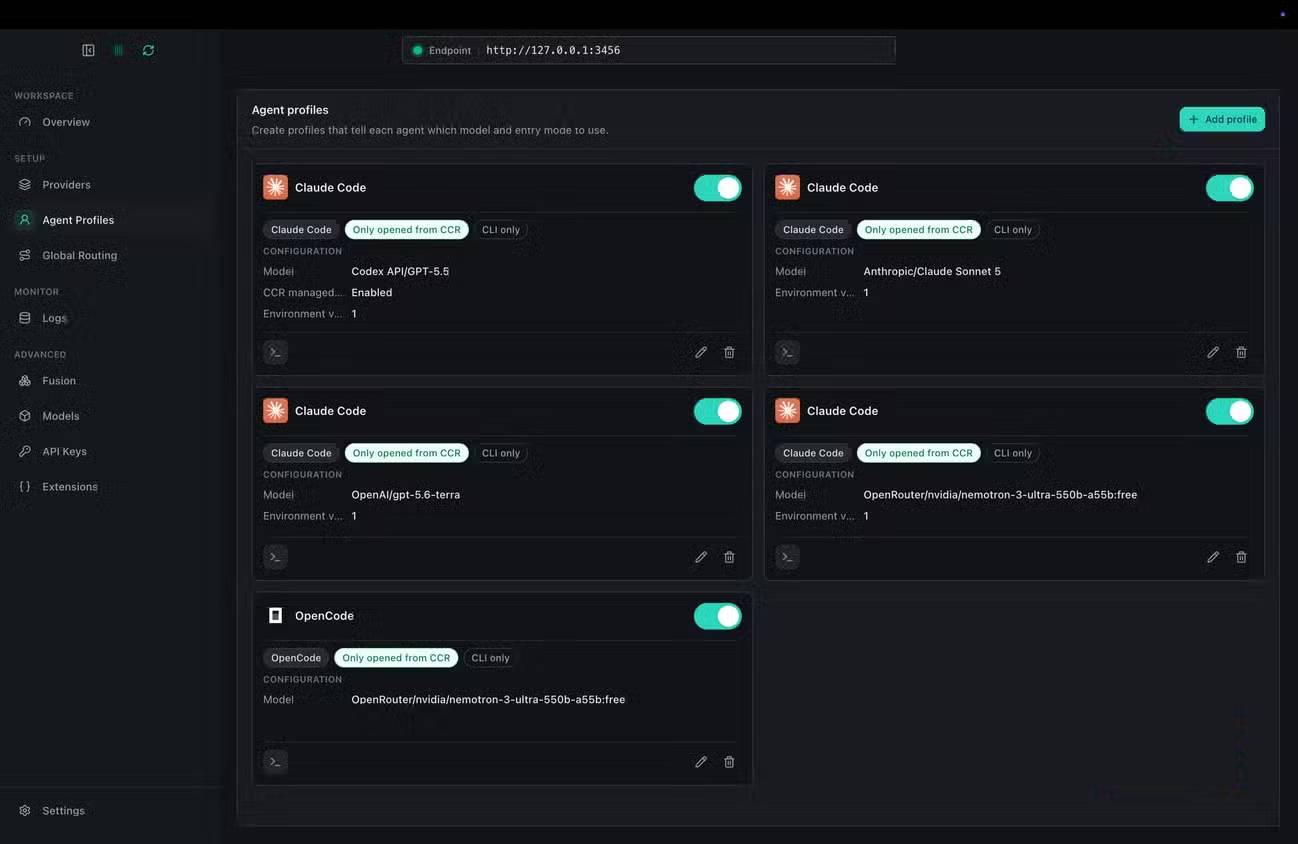
Task: Open terminal for Claude Code nemotron profile
Action: coord(787,557)
